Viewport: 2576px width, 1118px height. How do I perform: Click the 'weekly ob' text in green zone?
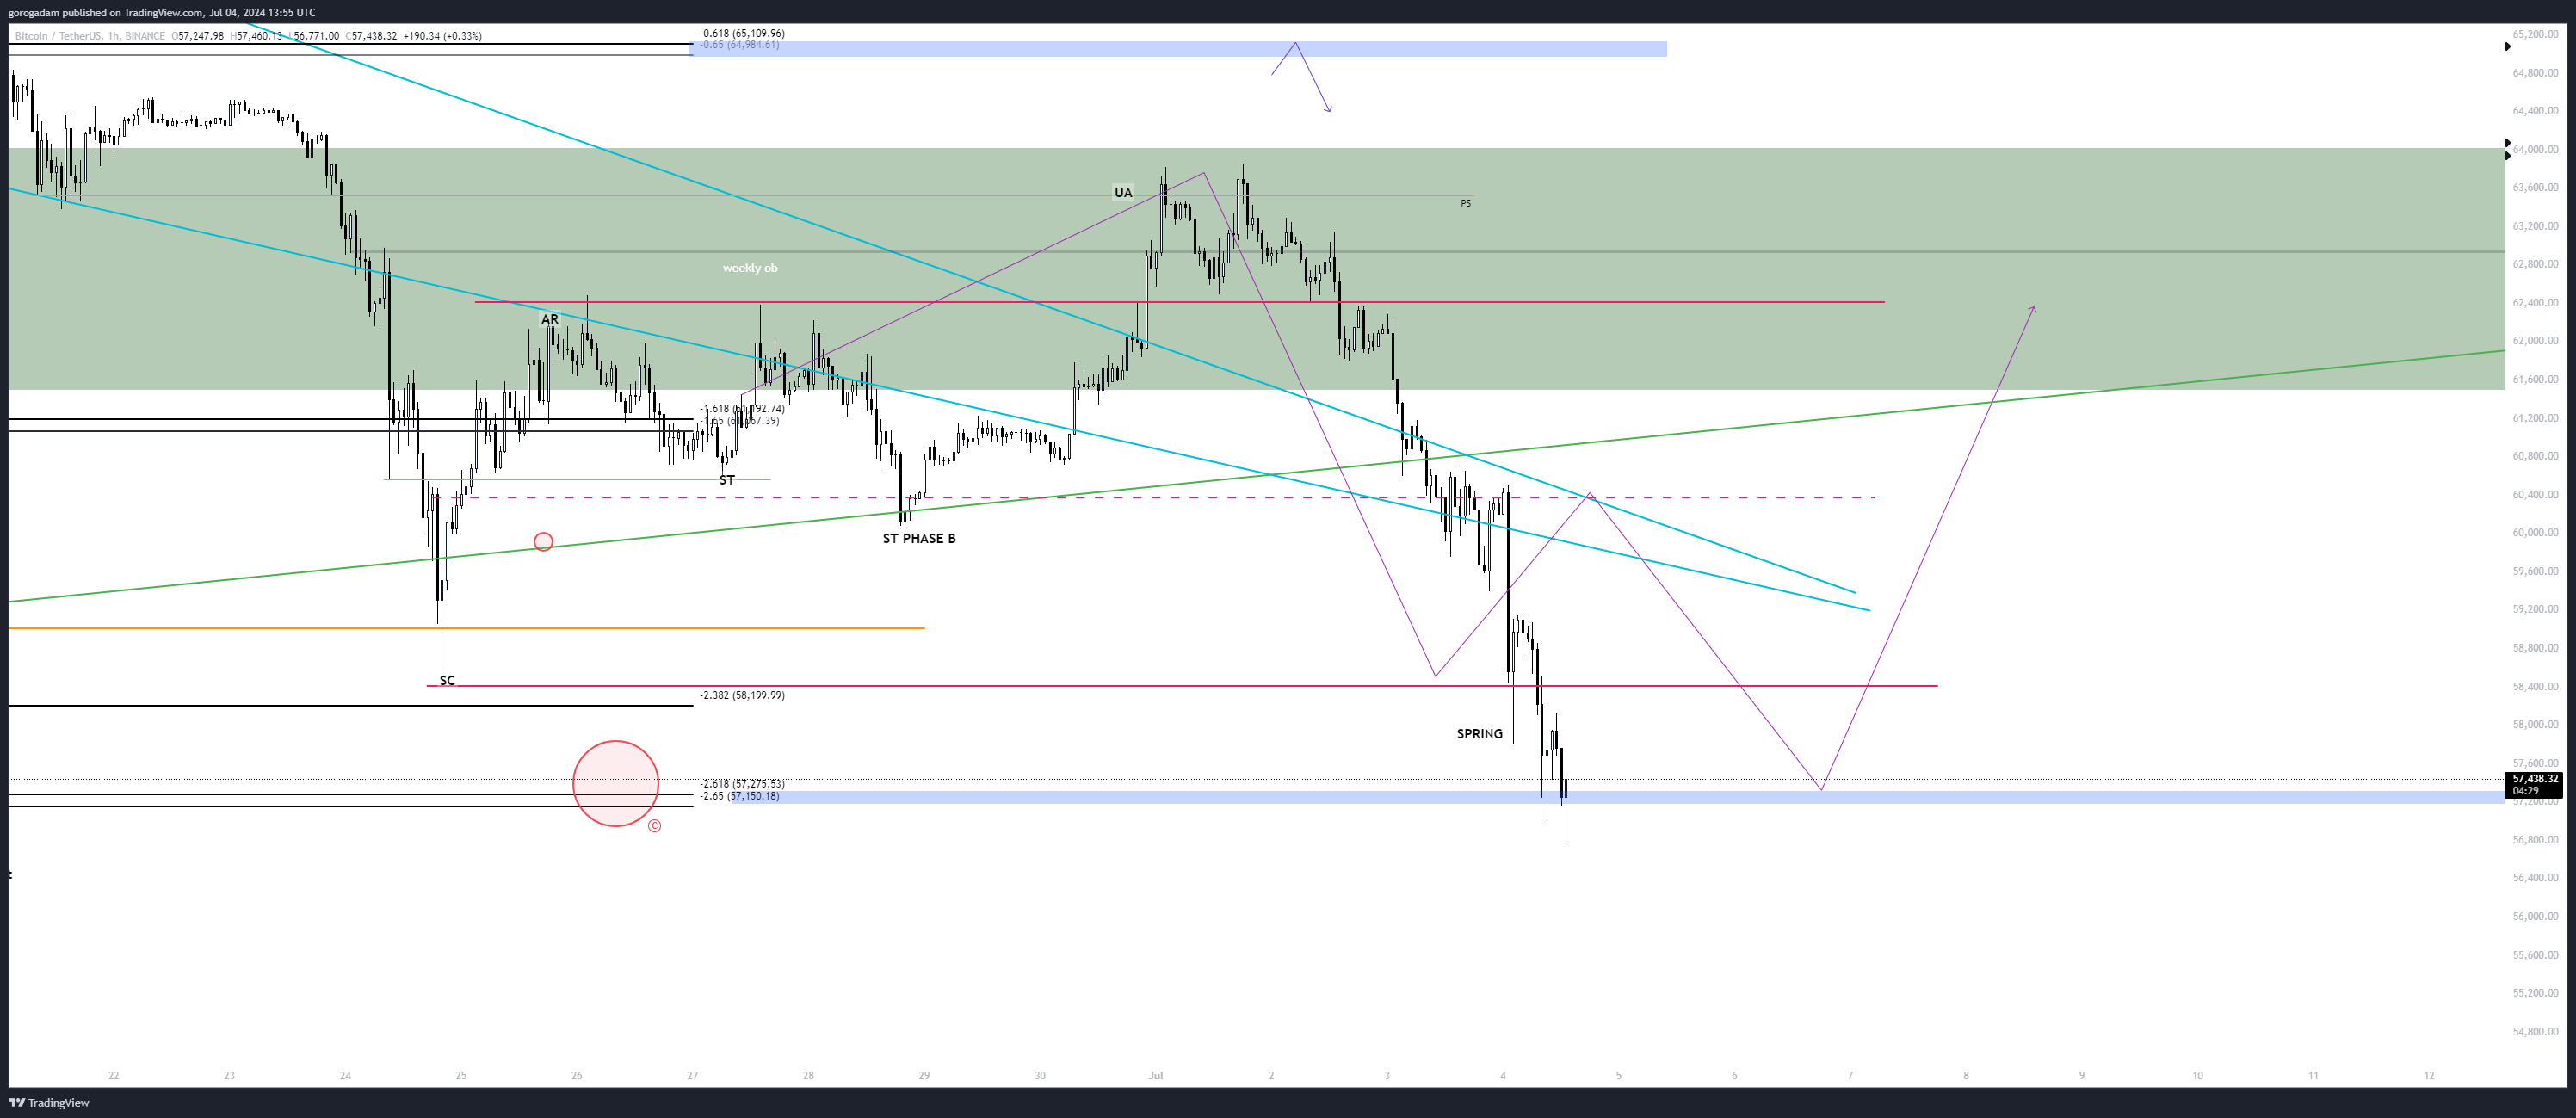[750, 268]
